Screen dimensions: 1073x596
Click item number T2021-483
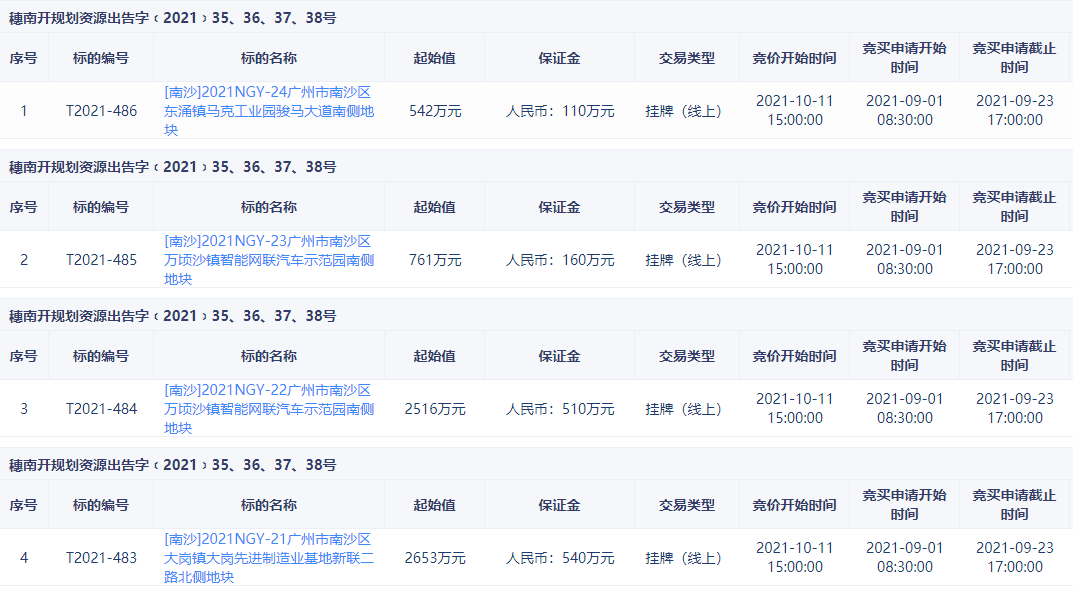pos(101,558)
